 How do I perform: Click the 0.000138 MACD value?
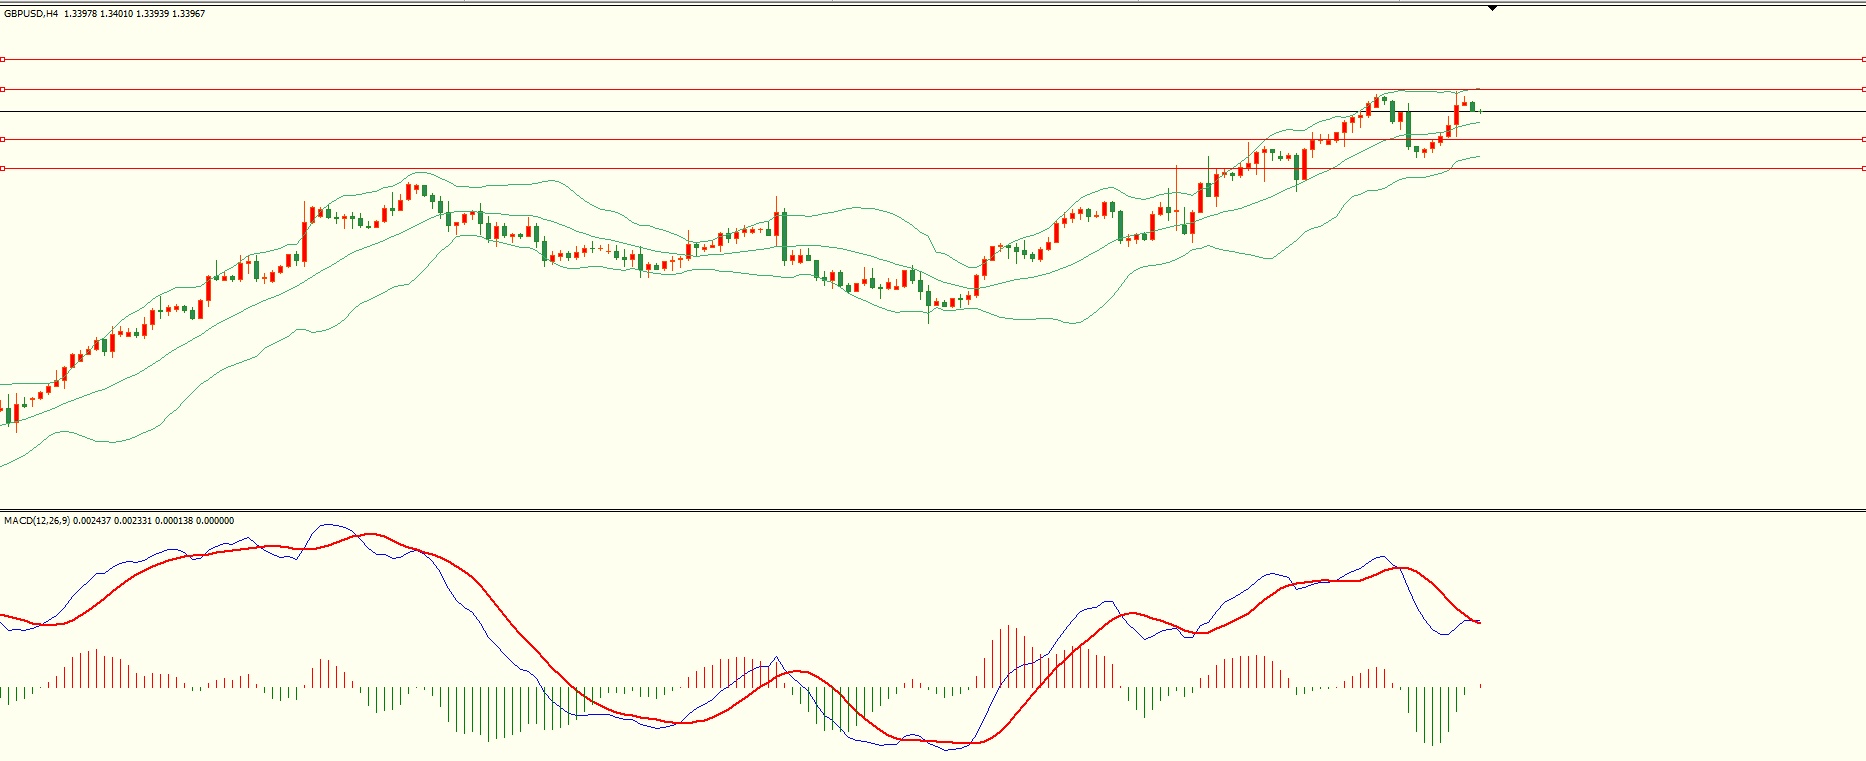click(174, 521)
